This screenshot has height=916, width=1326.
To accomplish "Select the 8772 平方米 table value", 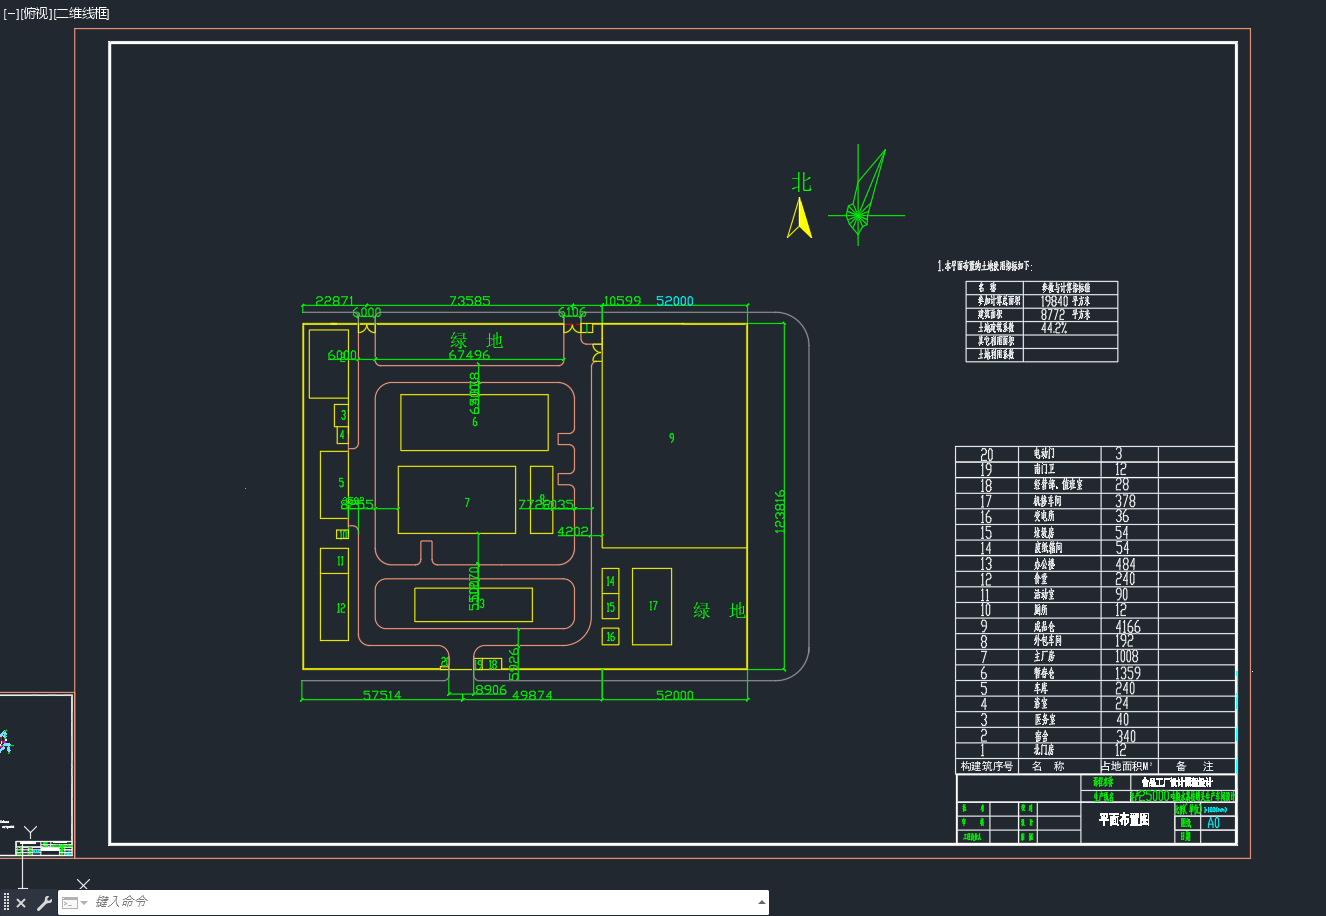I will pos(1065,314).
